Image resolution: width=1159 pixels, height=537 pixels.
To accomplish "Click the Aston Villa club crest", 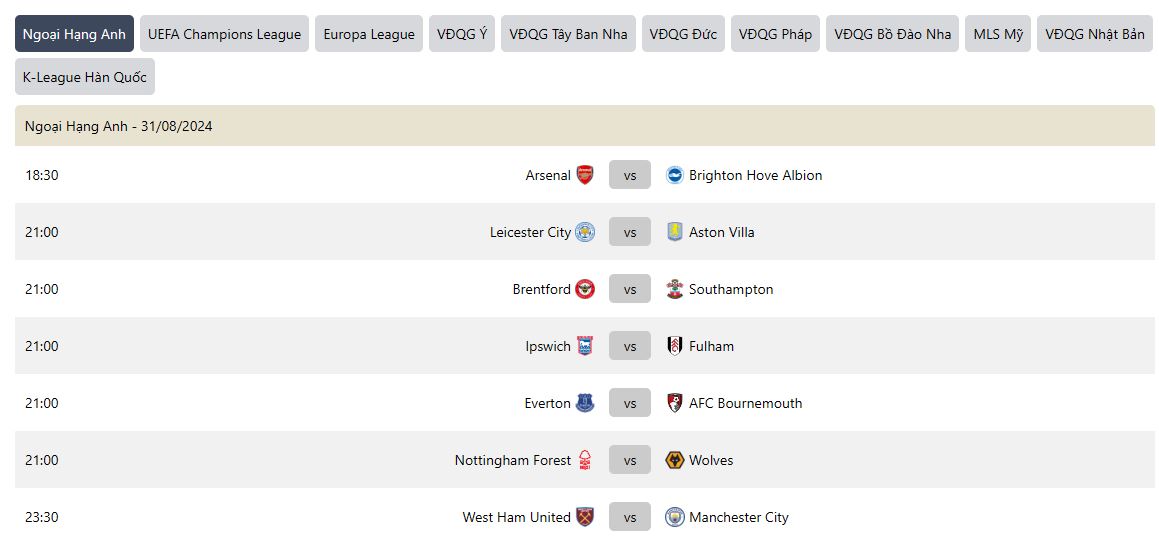I will [675, 232].
